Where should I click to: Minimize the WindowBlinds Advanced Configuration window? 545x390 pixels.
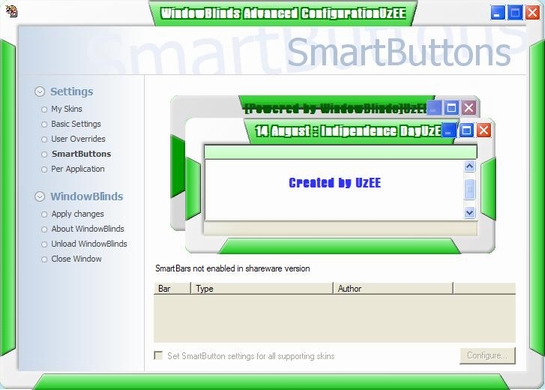[498, 13]
